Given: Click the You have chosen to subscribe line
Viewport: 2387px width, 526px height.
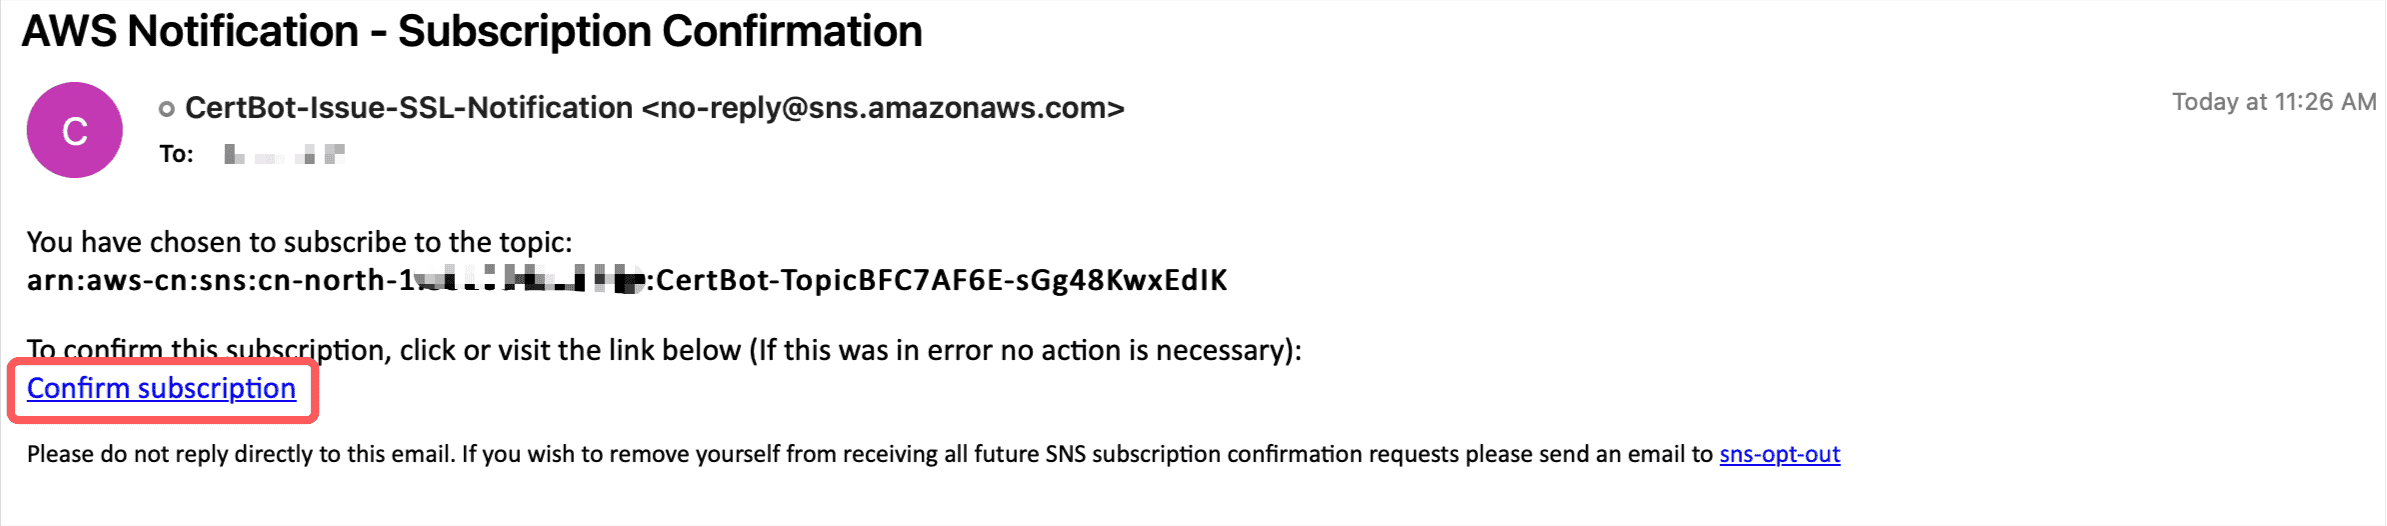Looking at the screenshot, I should tap(299, 242).
